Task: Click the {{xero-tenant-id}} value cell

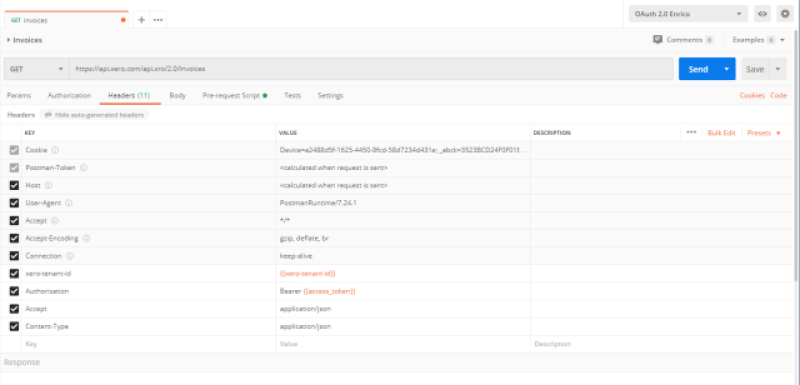Action: 403,274
